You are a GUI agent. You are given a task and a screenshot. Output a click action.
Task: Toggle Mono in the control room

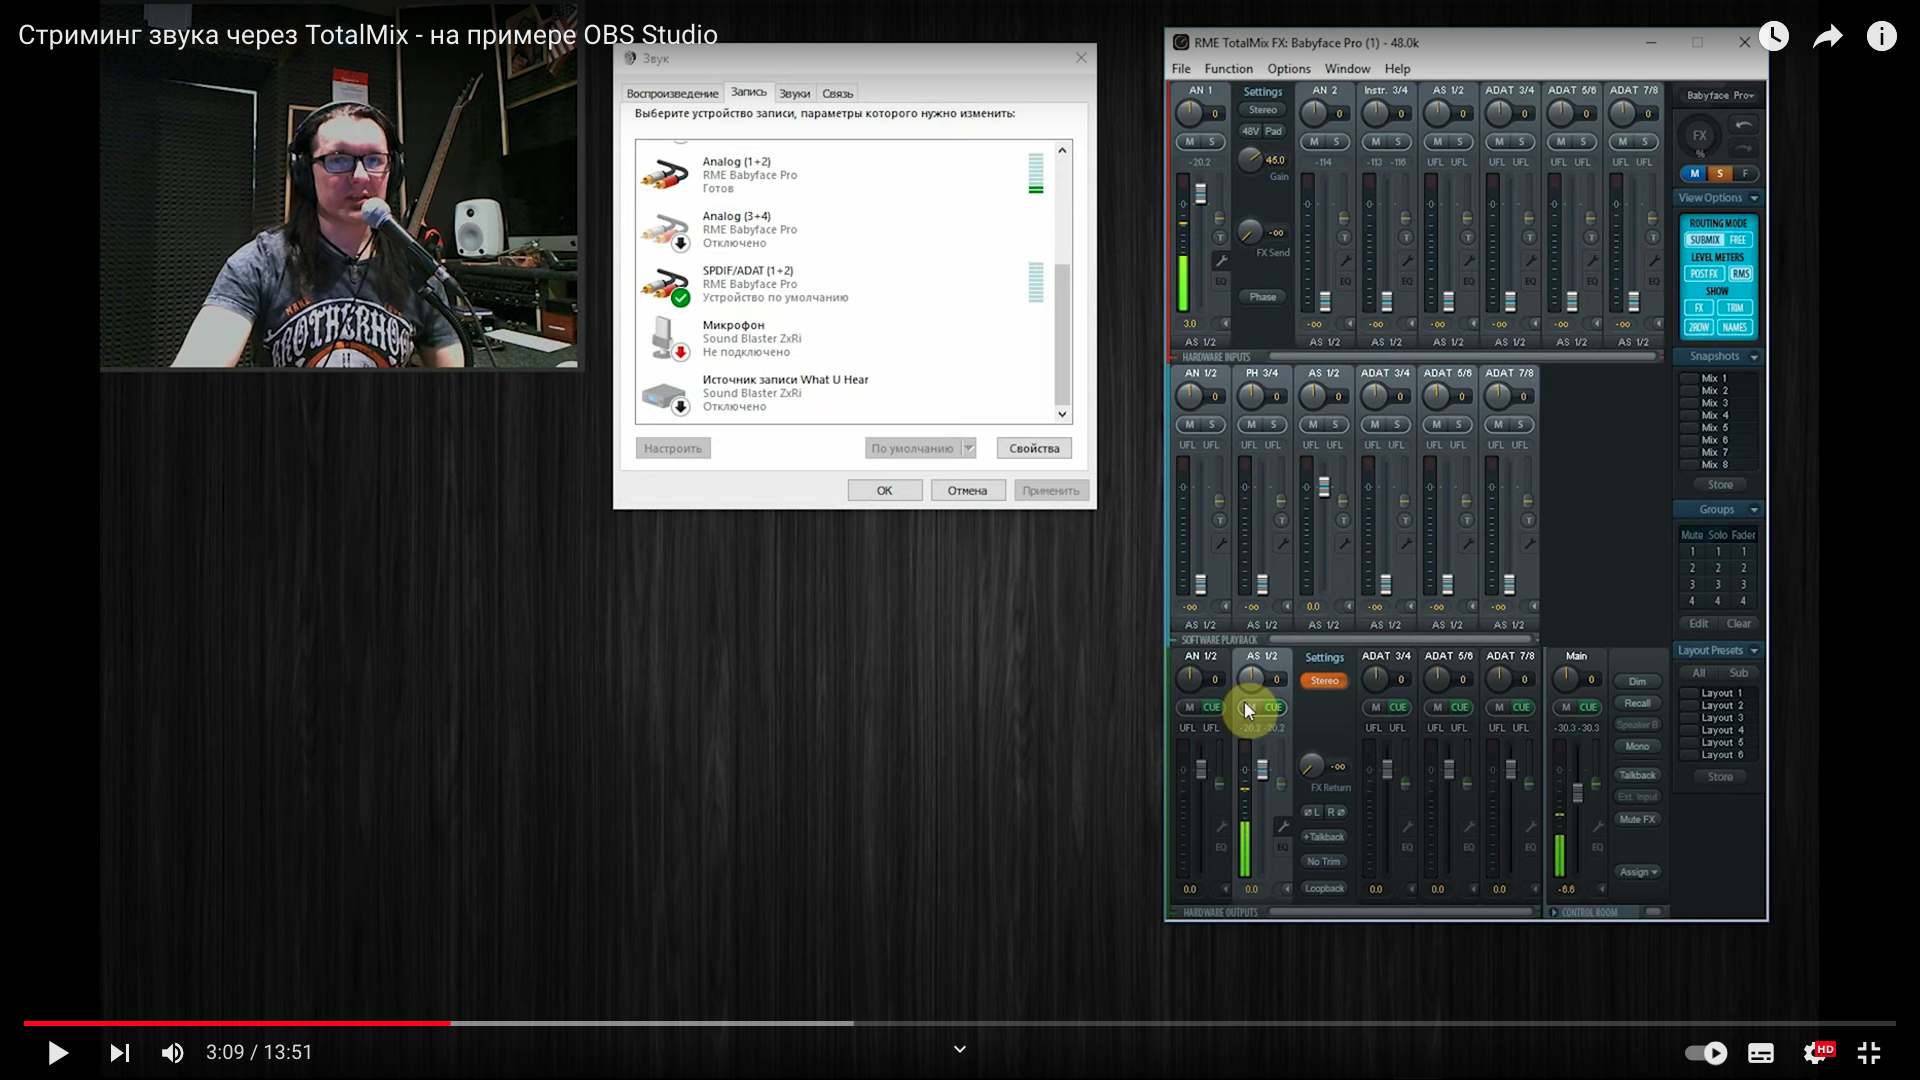[1637, 746]
